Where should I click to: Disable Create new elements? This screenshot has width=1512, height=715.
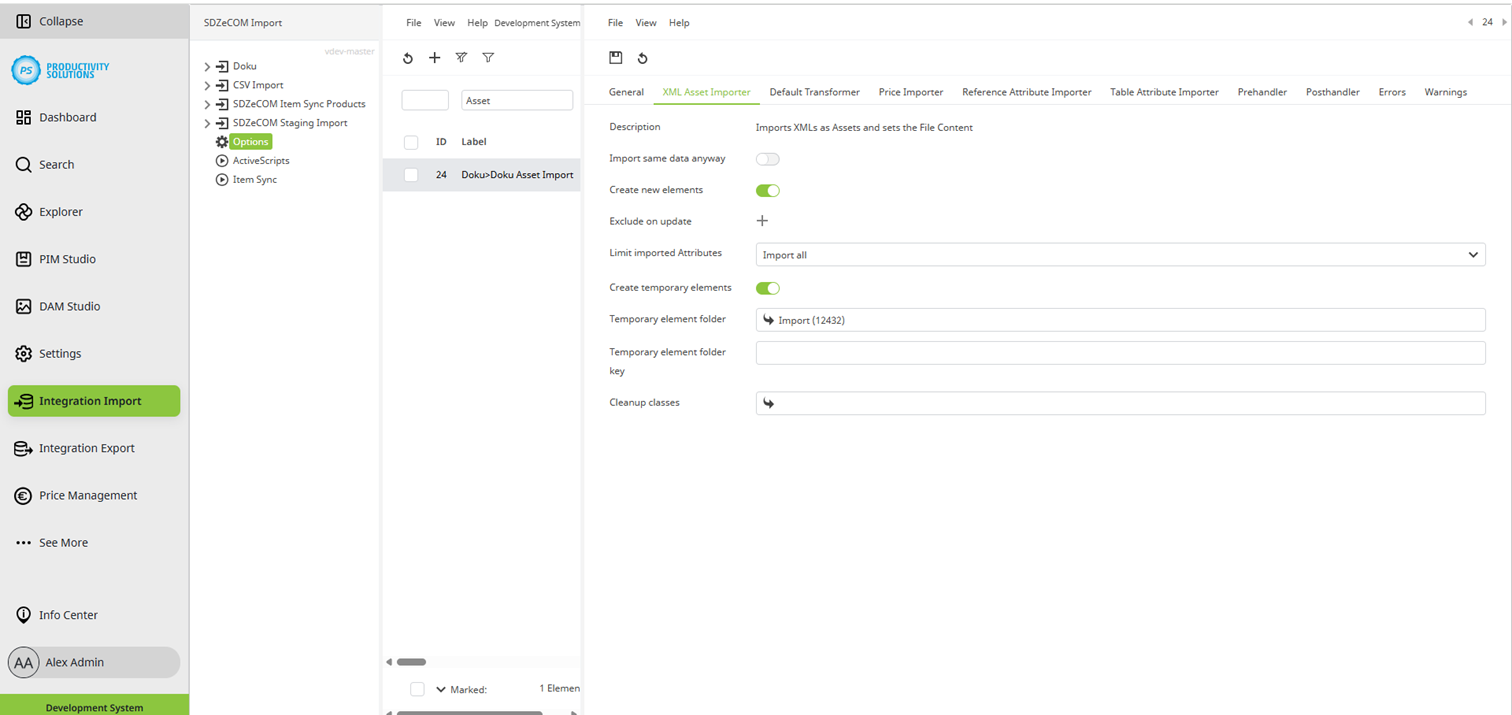click(x=766, y=190)
